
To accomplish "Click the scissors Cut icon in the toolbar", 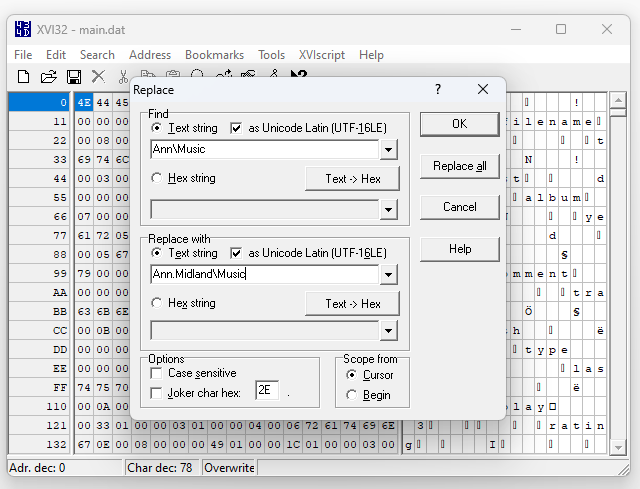I will click(x=123, y=76).
